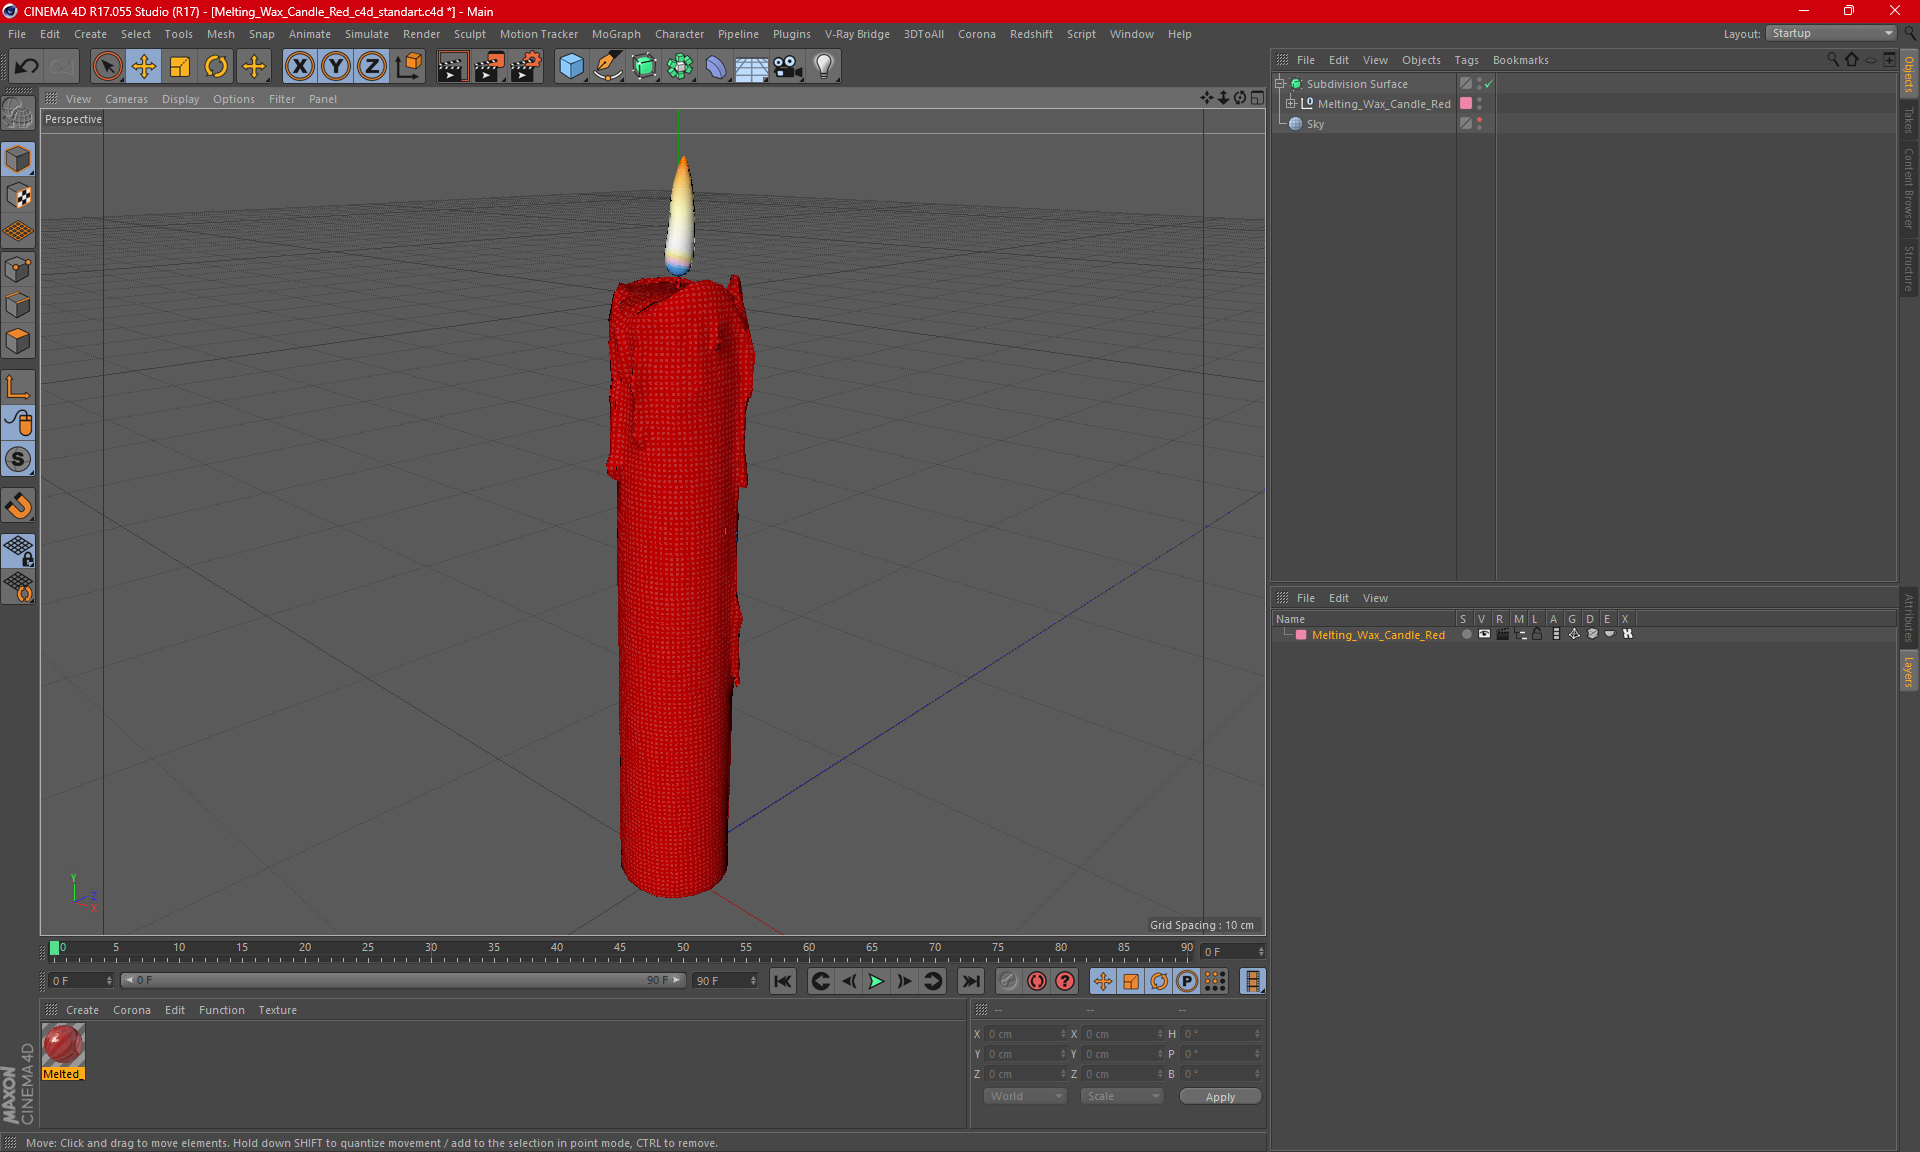This screenshot has width=1920, height=1152.
Task: Open Edit Render Settings icon
Action: 526,66
